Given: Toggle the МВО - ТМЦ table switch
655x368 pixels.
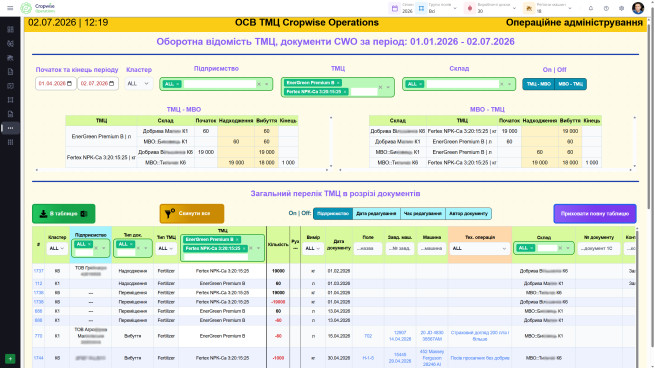Looking at the screenshot, I should 570,84.
